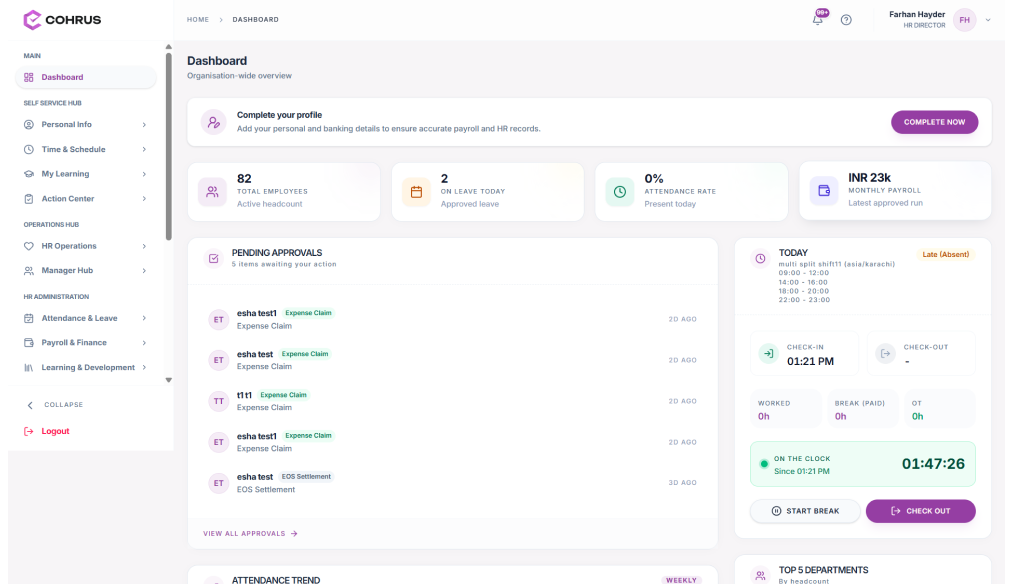Click the Attendance & Leave calendar icon
The image size is (1009, 584).
pos(29,318)
